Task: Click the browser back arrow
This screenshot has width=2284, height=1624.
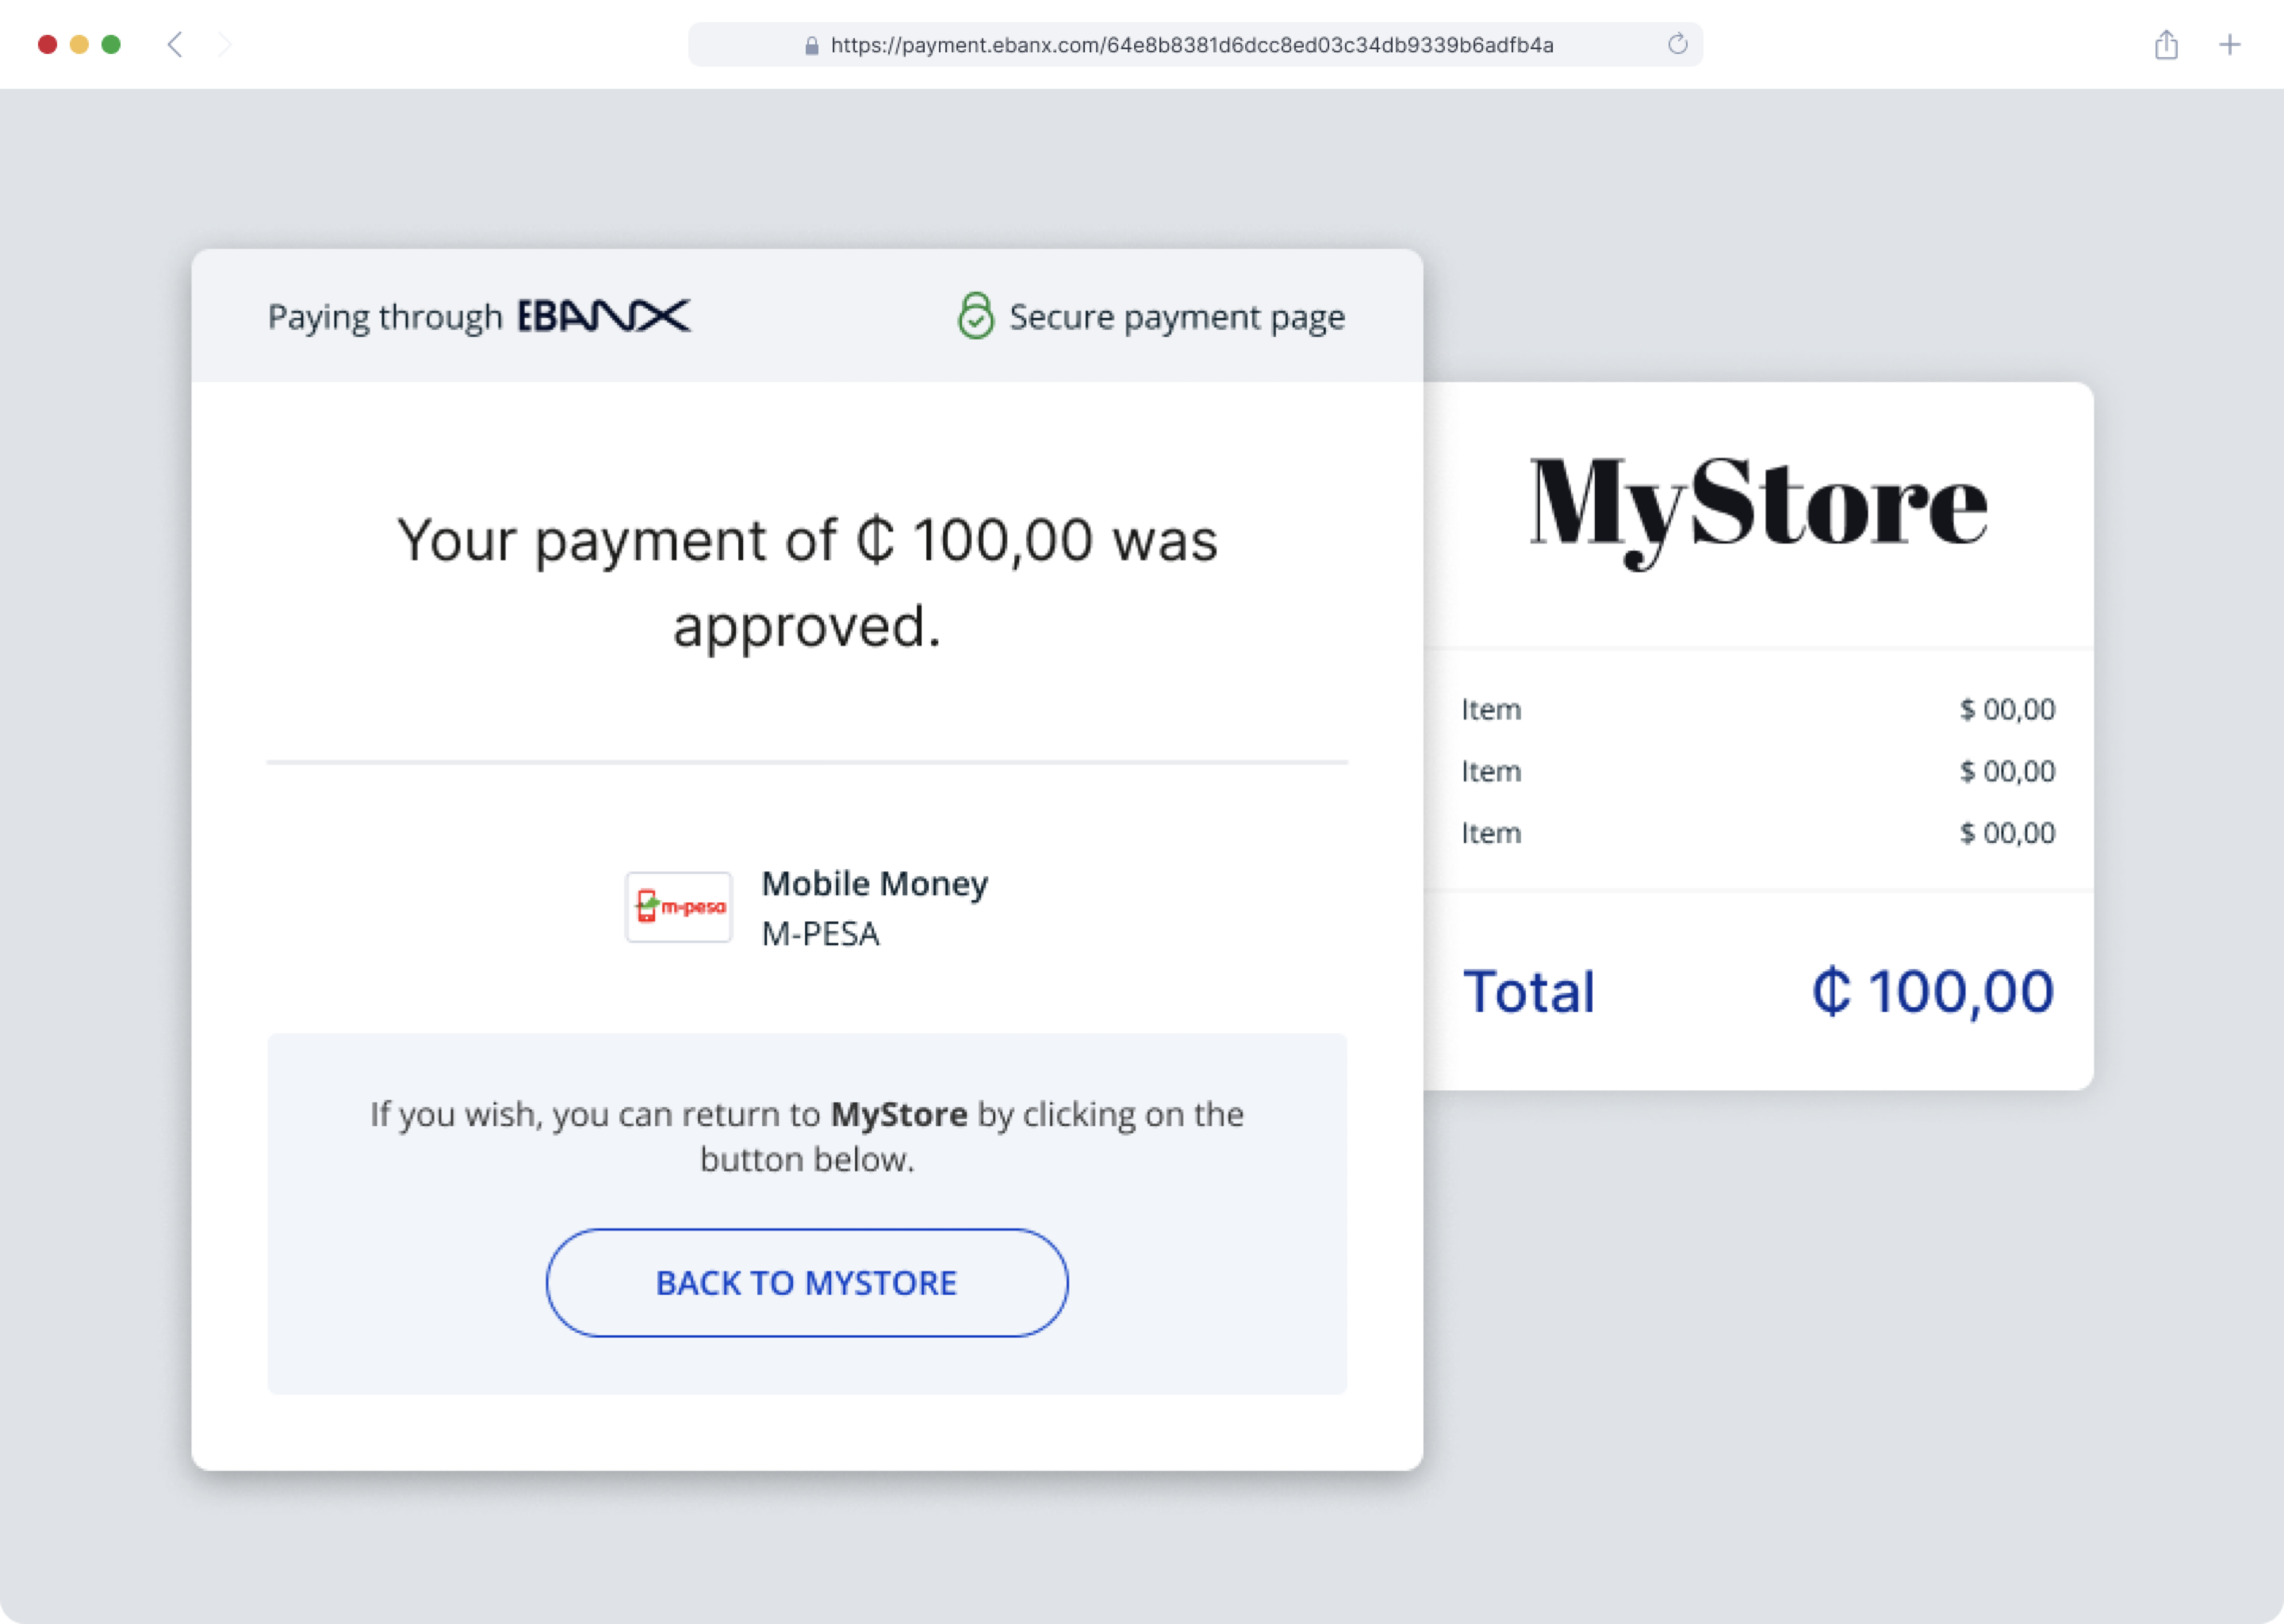Action: point(175,45)
